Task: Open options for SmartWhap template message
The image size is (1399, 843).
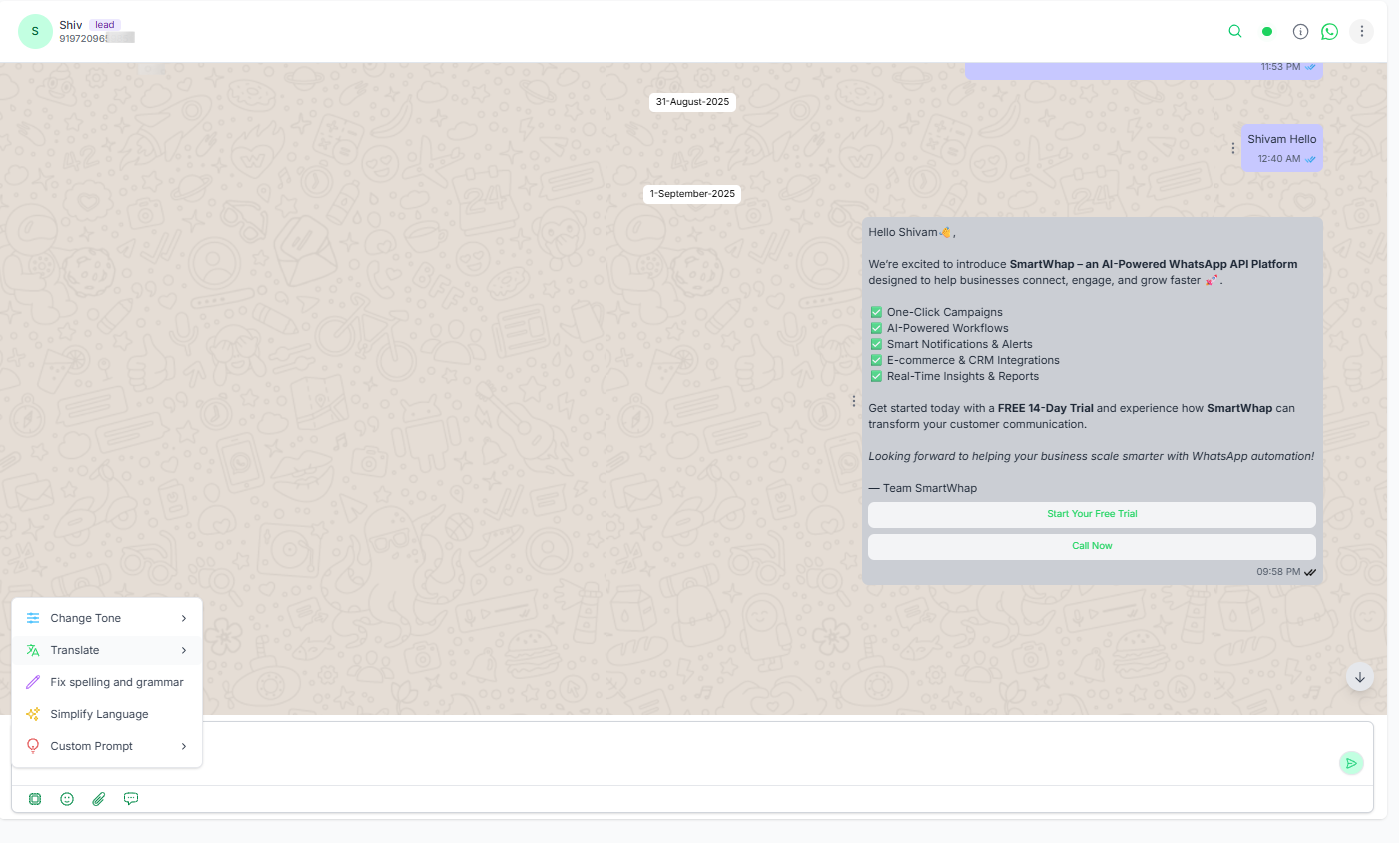Action: 853,401
